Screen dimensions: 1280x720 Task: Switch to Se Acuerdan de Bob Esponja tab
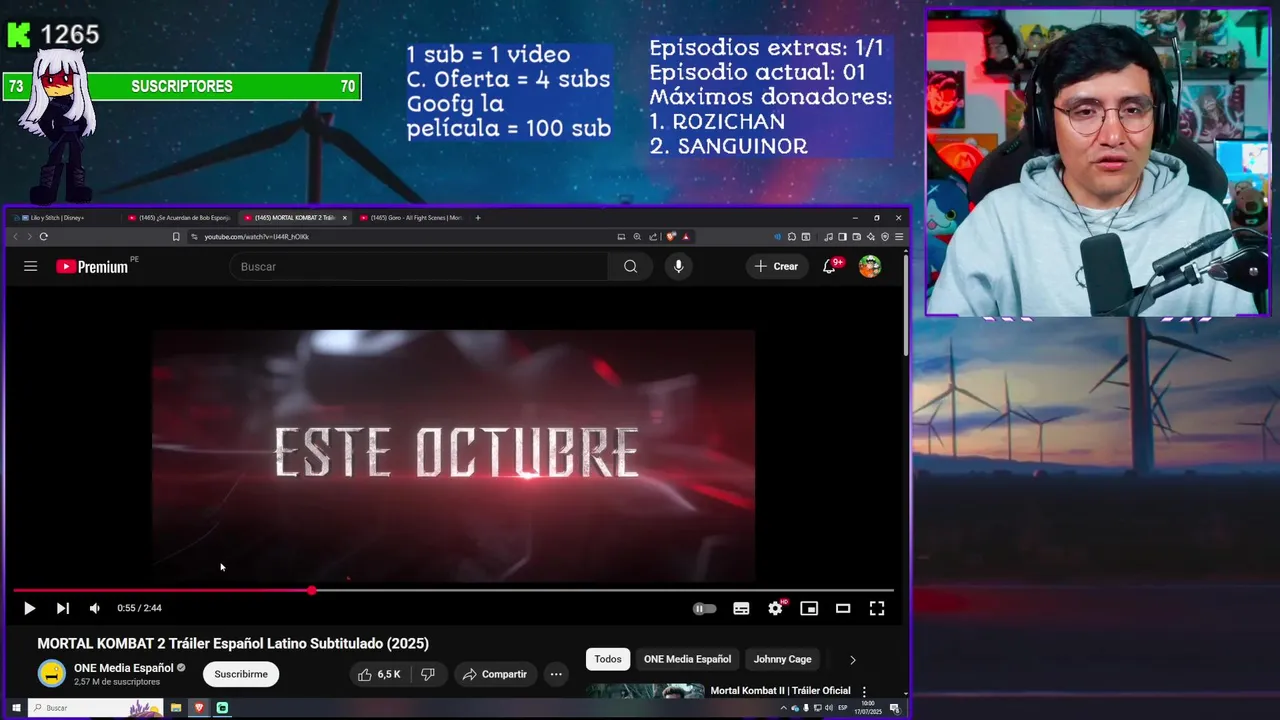coord(180,217)
